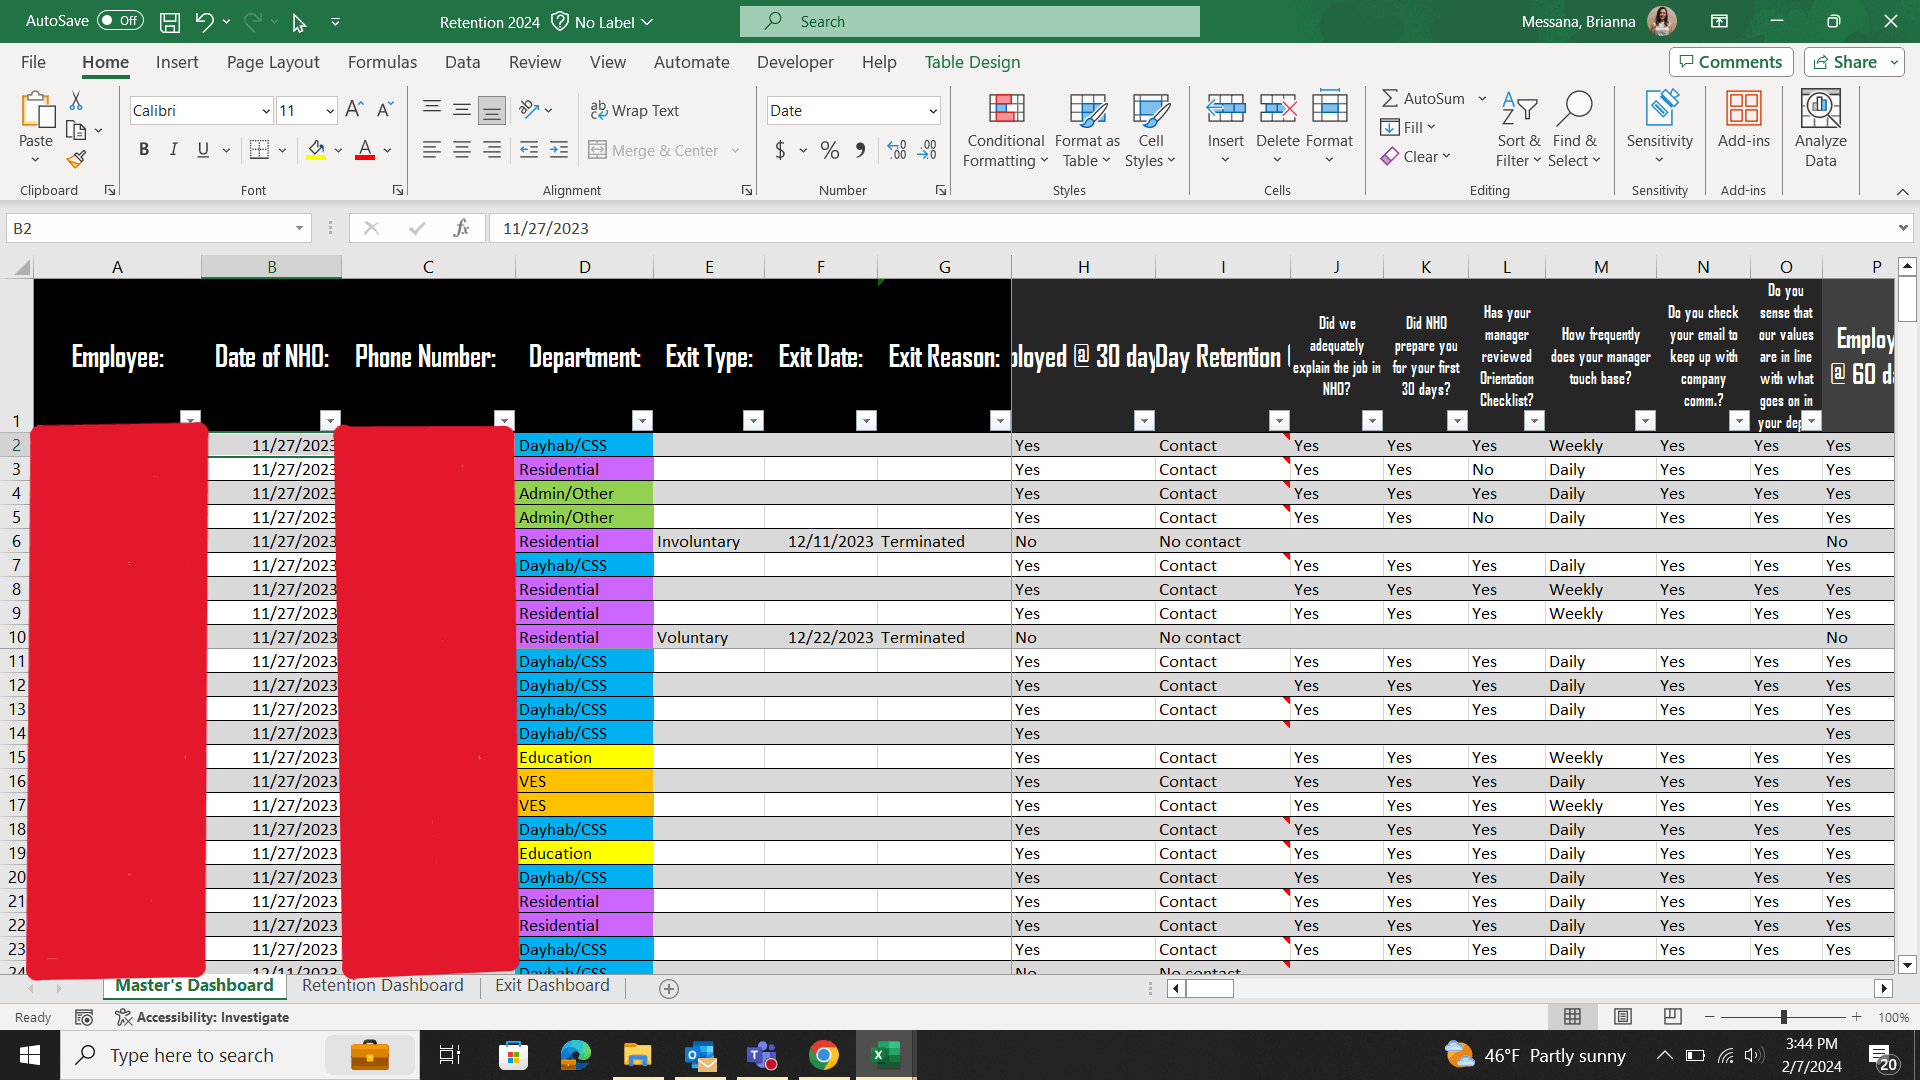
Task: Open Cell Styles gallery
Action: tap(1150, 131)
